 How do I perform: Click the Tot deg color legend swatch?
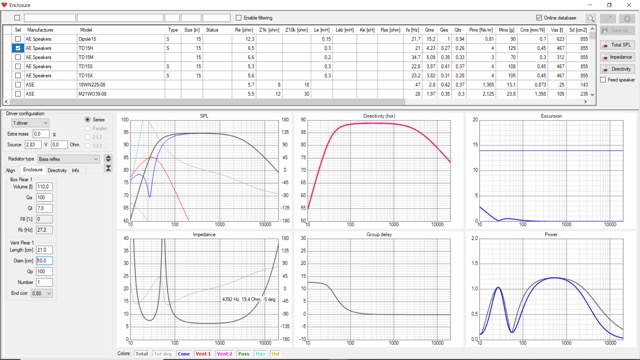[x=162, y=354]
